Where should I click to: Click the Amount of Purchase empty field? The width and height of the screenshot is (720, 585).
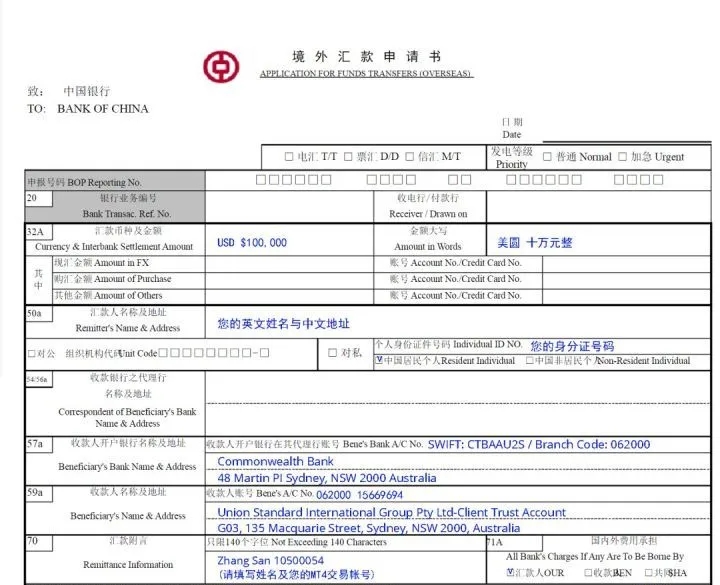[289, 280]
